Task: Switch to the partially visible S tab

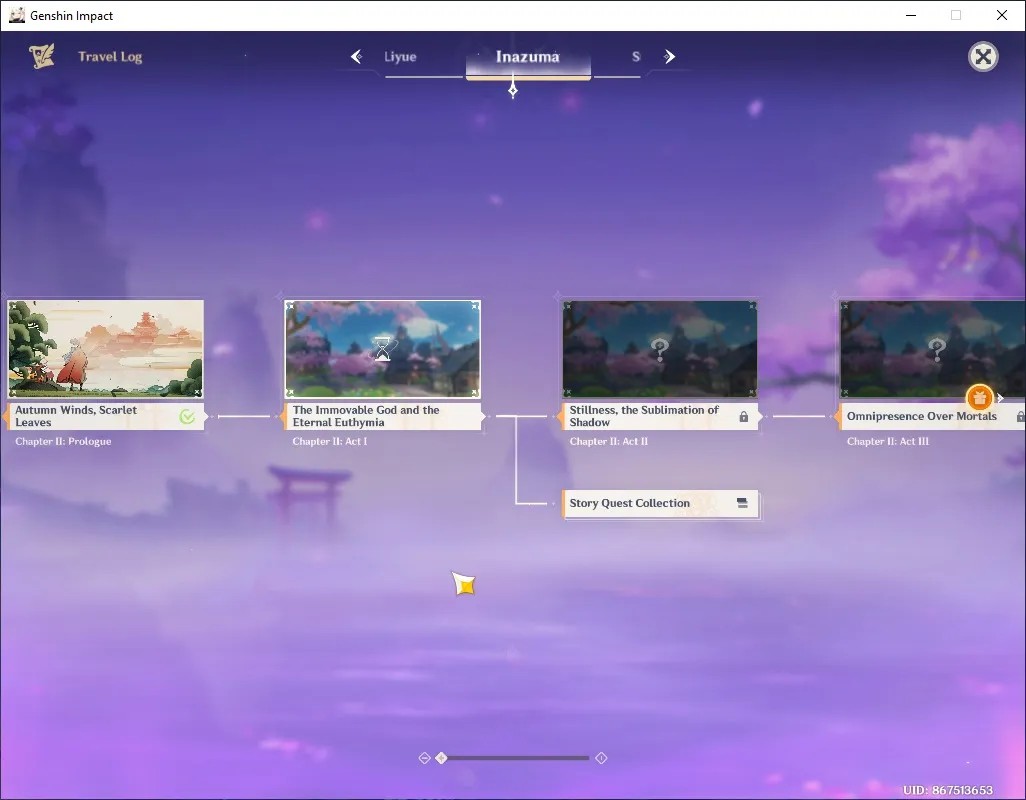Action: (635, 57)
